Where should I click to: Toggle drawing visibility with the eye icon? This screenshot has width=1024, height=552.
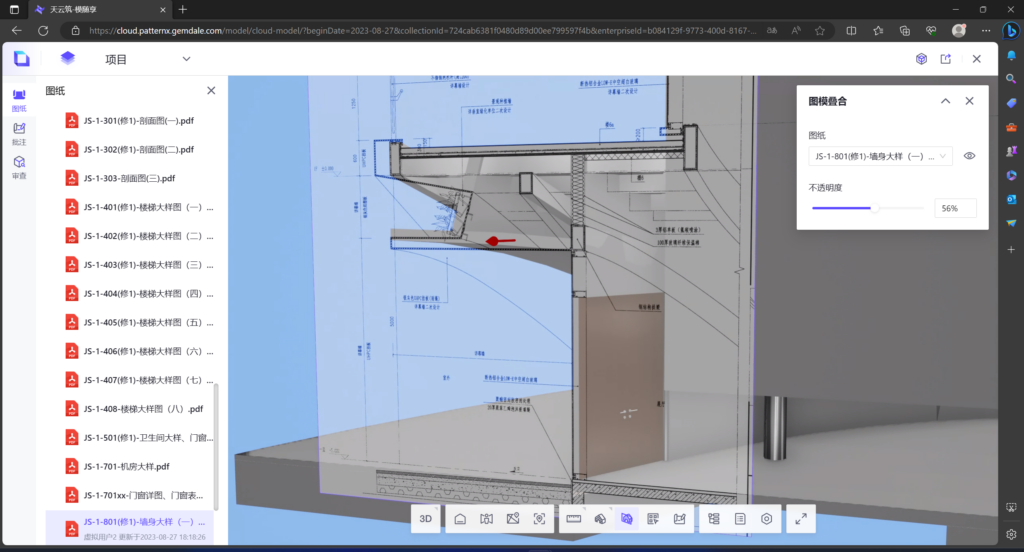tap(969, 156)
